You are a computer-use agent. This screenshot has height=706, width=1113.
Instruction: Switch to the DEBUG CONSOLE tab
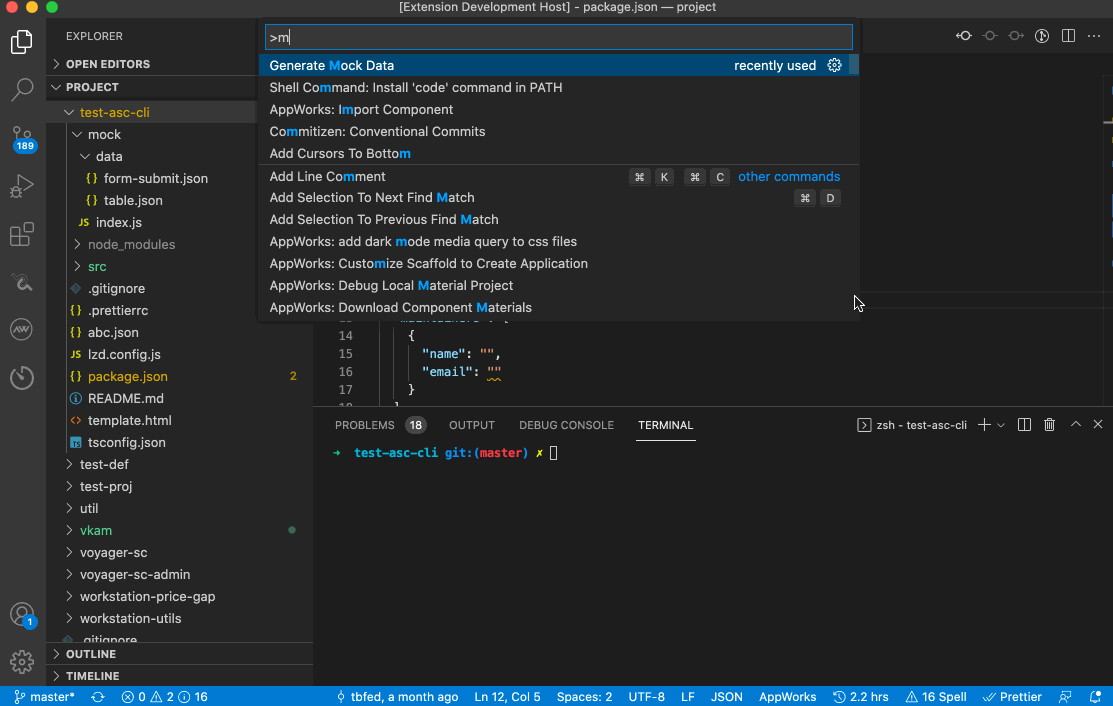(566, 425)
